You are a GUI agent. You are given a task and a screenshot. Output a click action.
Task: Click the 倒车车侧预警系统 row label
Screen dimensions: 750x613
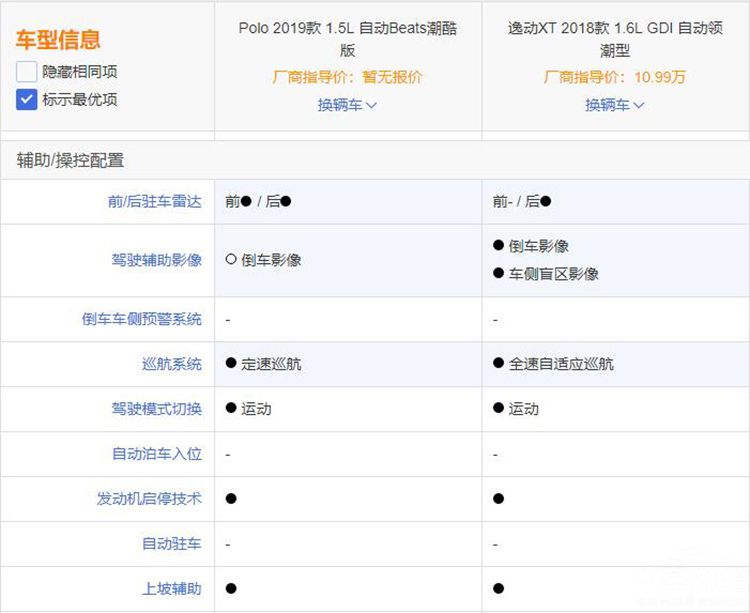(141, 319)
